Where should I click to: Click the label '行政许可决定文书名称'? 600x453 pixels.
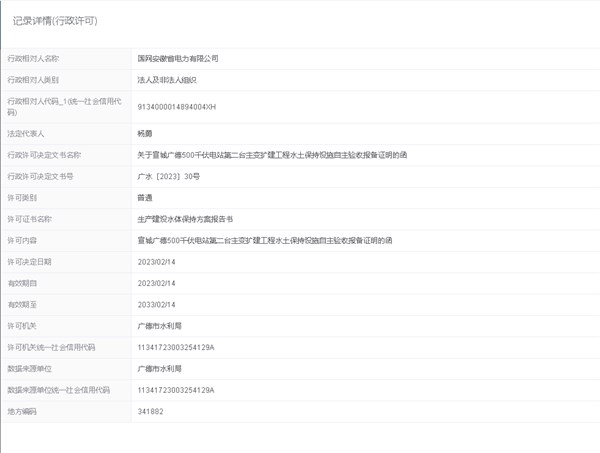click(44, 155)
